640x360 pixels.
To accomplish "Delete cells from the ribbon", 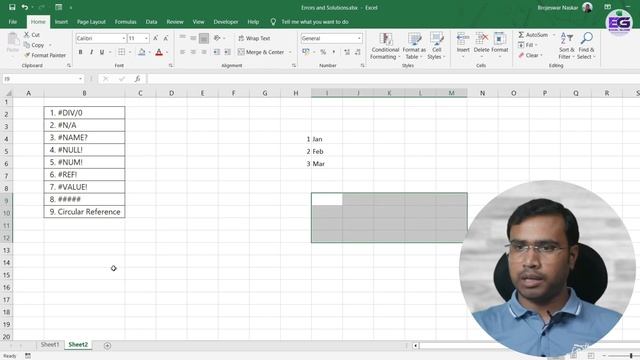I will pyautogui.click(x=481, y=45).
